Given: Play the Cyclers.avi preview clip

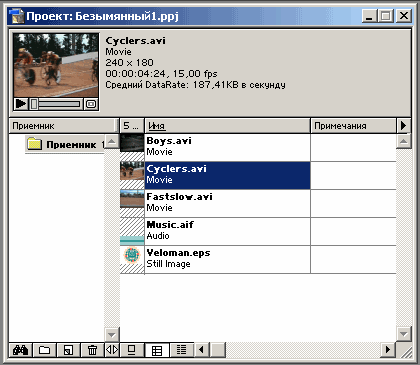Looking at the screenshot, I should pos(21,104).
